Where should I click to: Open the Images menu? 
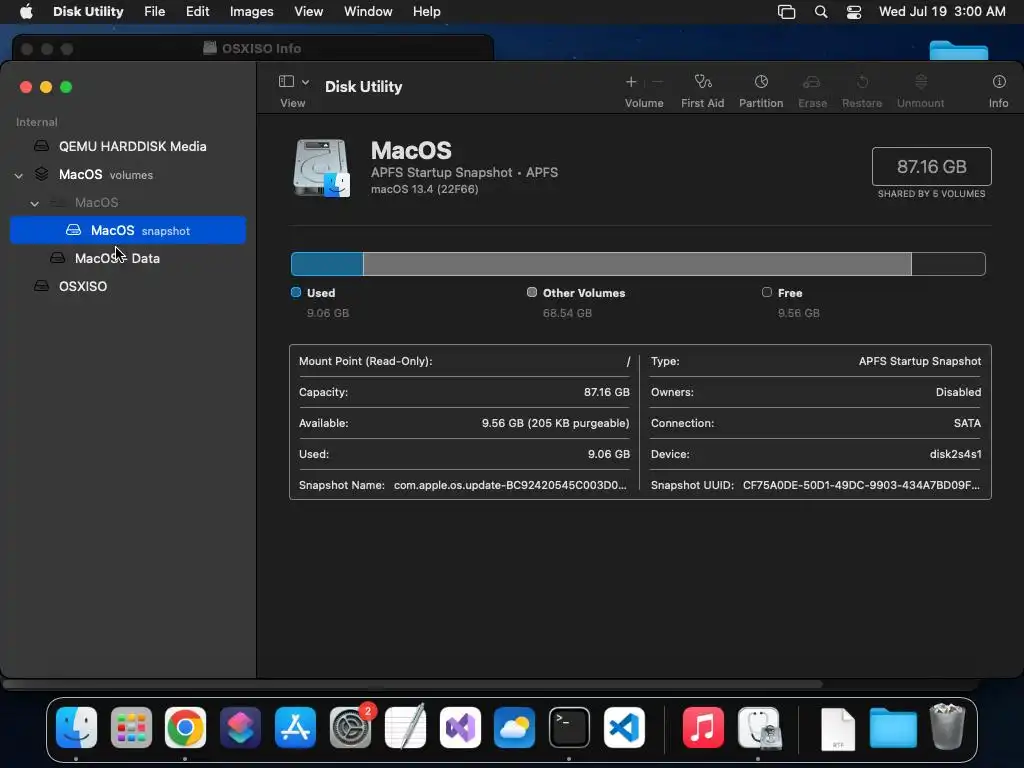[x=251, y=11]
